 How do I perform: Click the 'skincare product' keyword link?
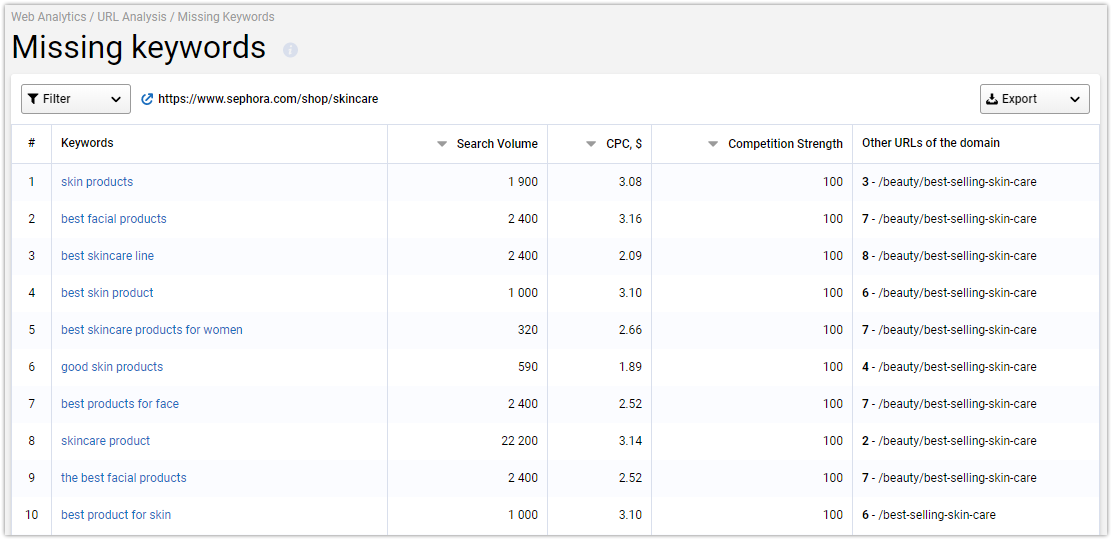coord(106,441)
